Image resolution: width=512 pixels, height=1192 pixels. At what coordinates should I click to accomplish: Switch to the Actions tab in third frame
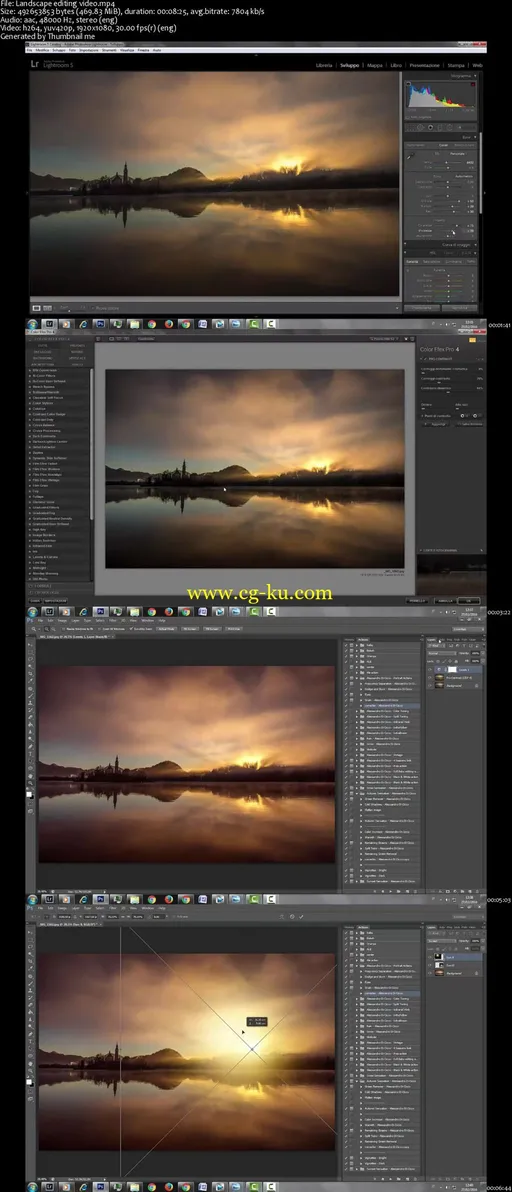coord(363,639)
